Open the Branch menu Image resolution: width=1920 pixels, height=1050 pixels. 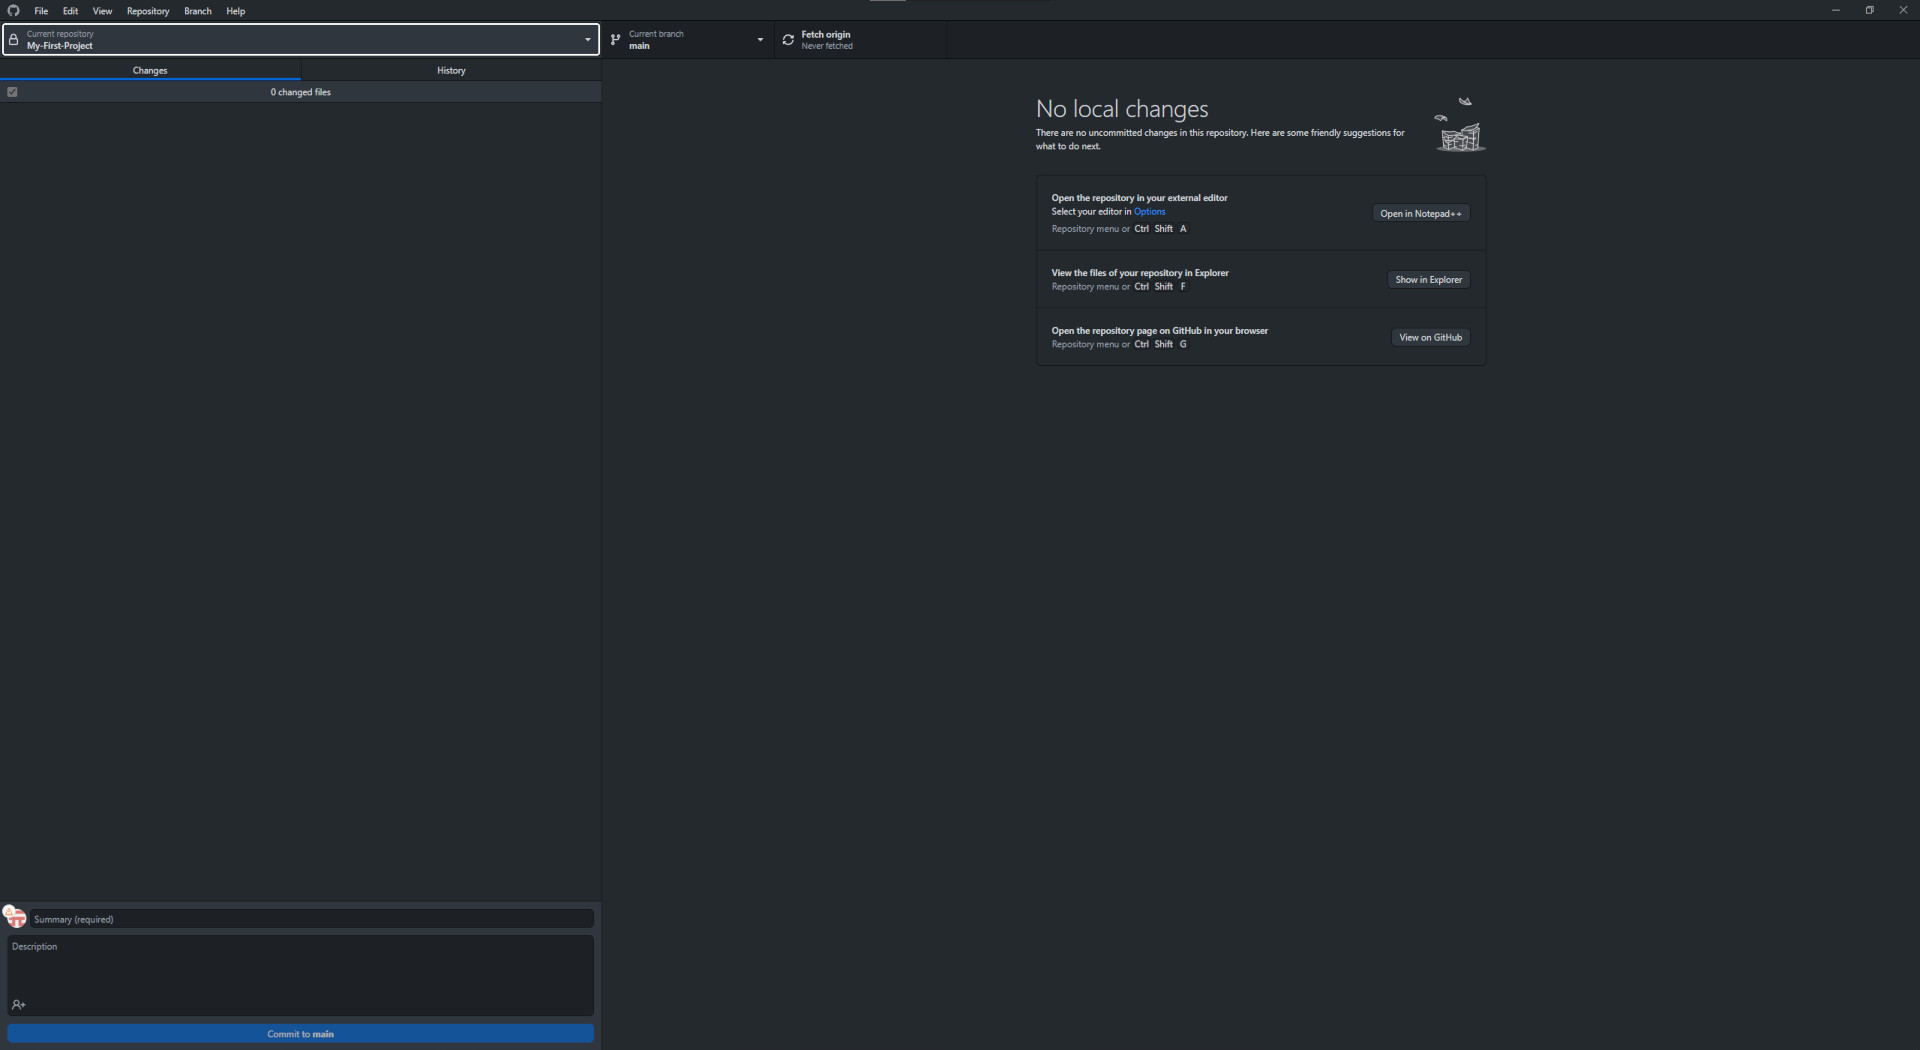198,11
